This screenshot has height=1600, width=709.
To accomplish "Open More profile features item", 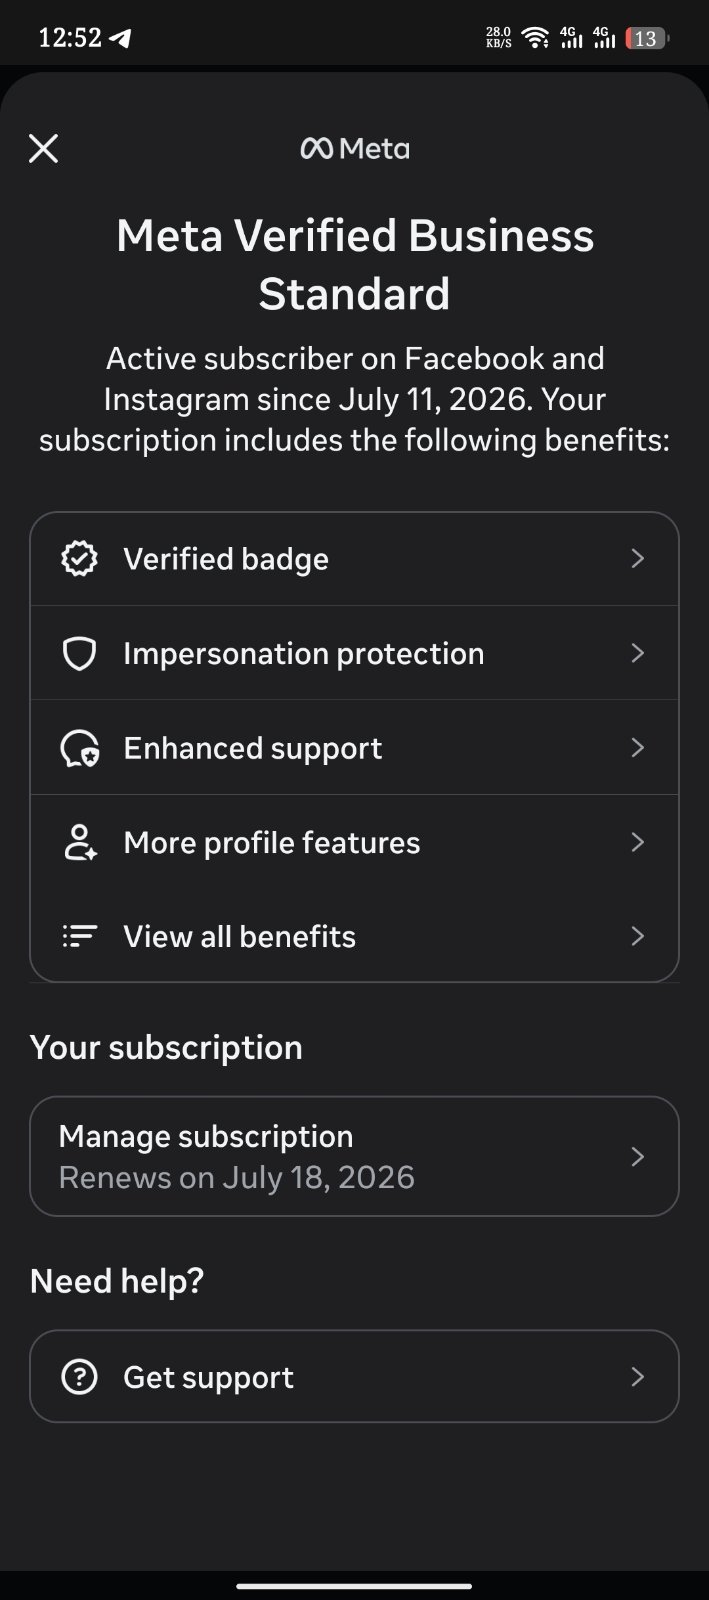I will [354, 843].
